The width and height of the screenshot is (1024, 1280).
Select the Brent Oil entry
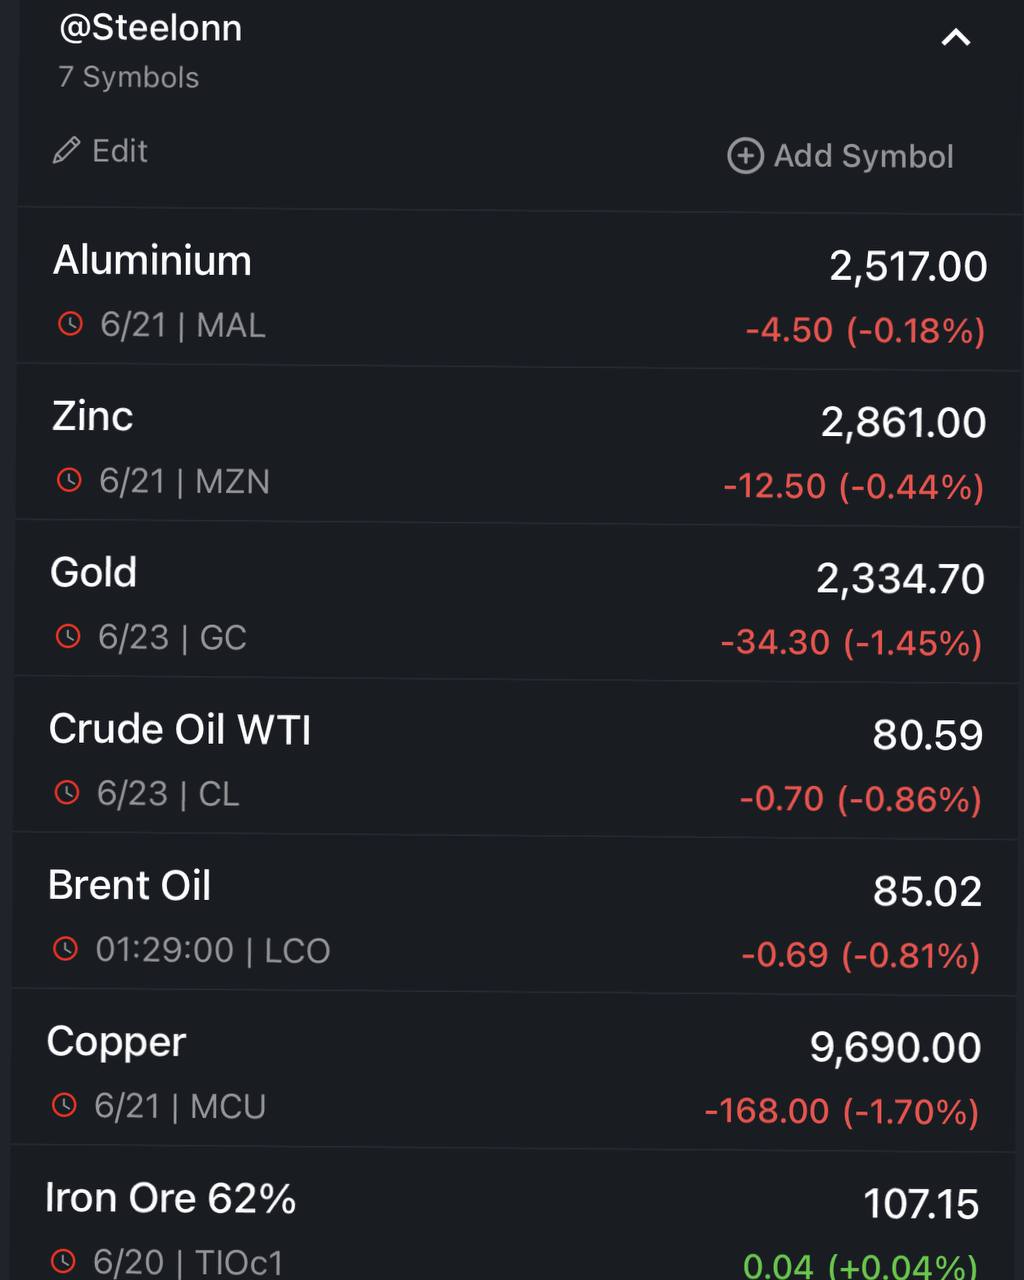(x=514, y=914)
